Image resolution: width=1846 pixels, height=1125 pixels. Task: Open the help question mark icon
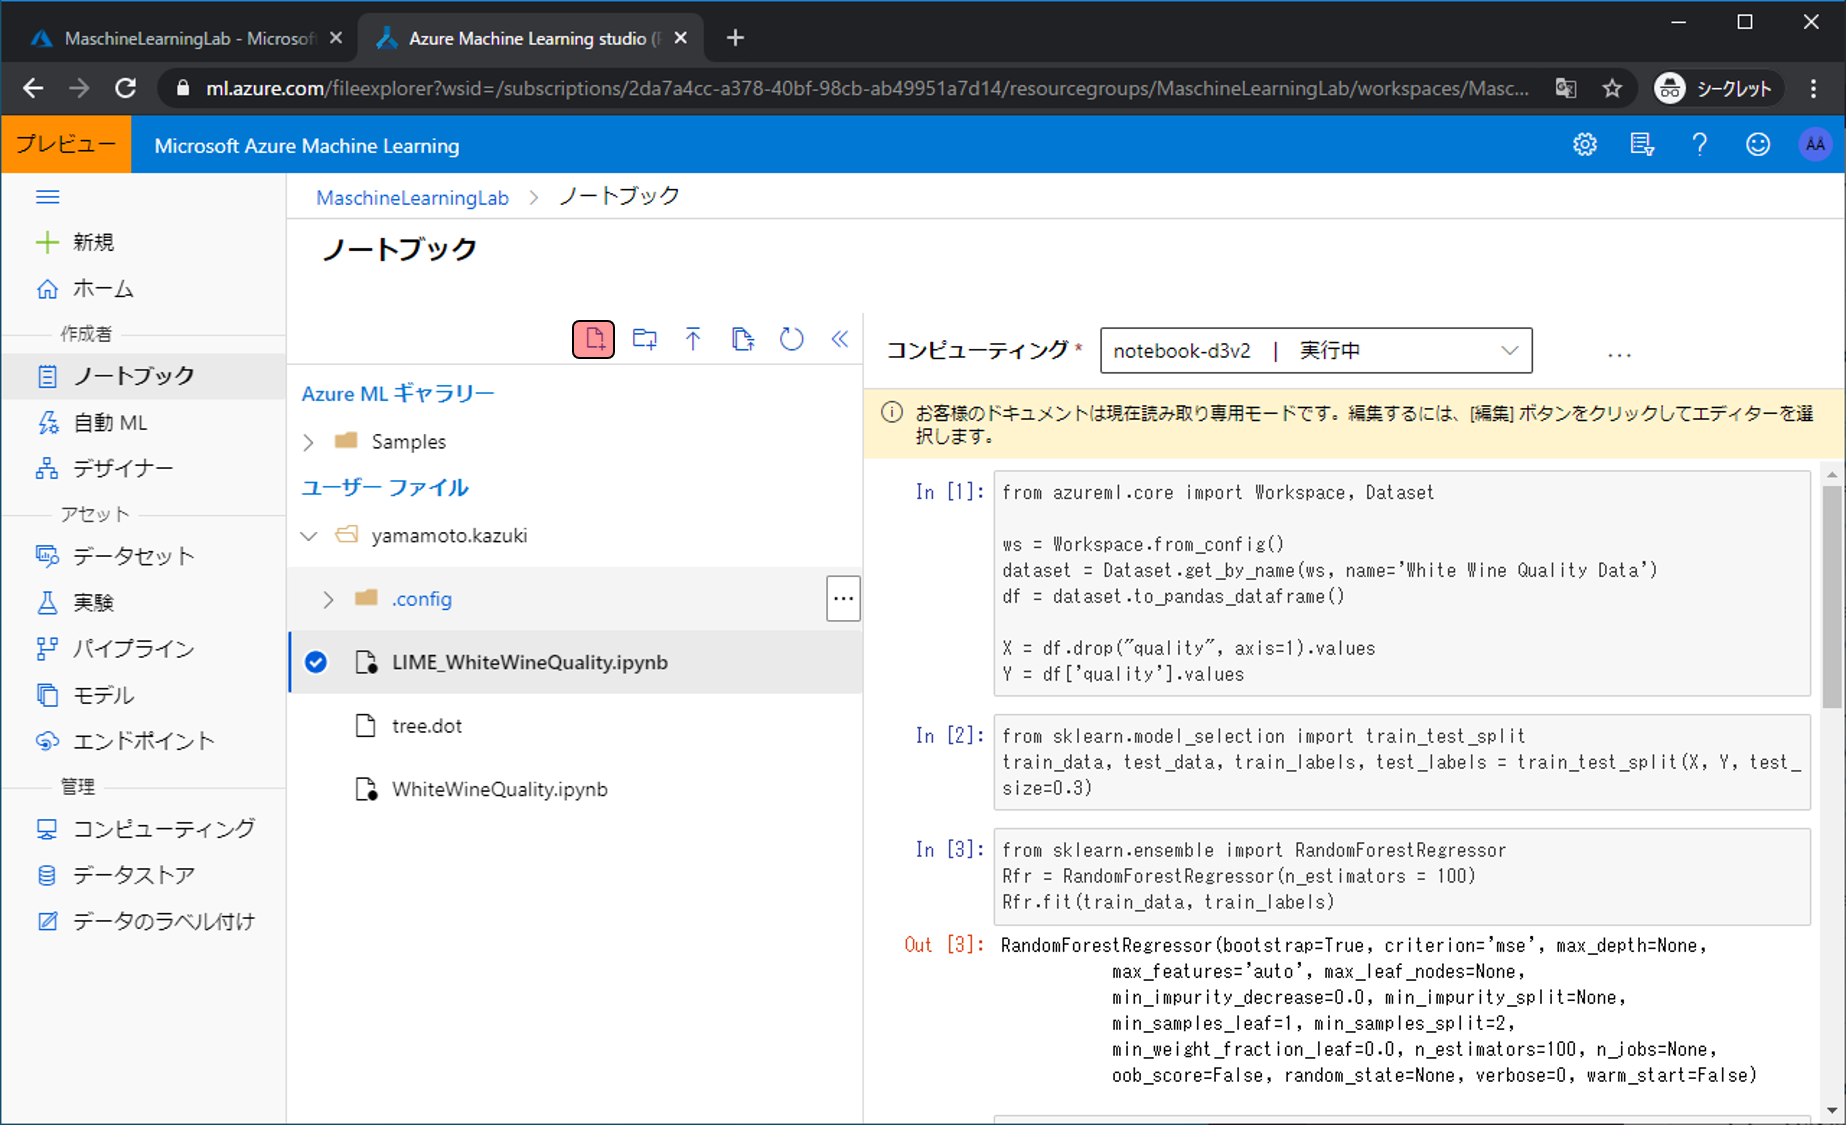(x=1699, y=145)
